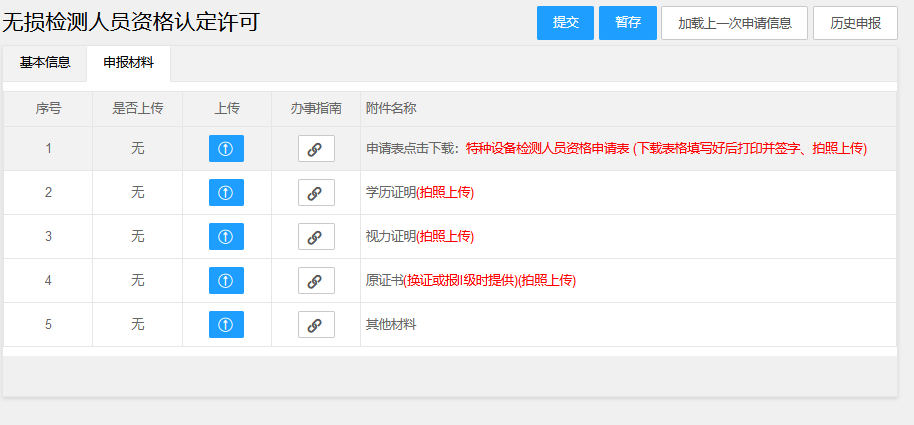Open guide link for 原证书
This screenshot has width=914, height=425.
[316, 280]
